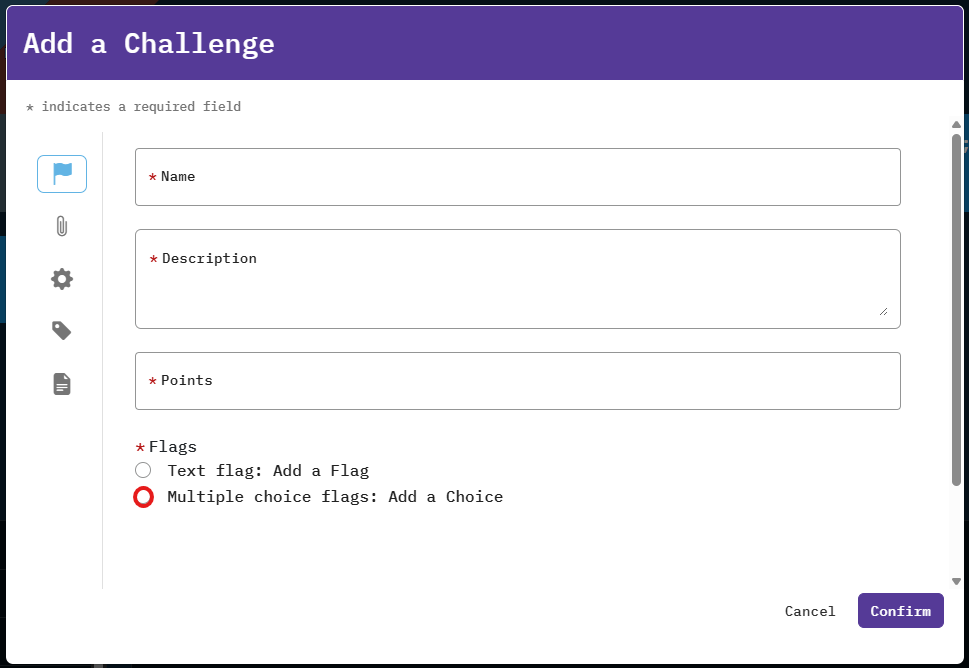Open the hints document icon
This screenshot has width=969, height=668.
pyautogui.click(x=62, y=383)
